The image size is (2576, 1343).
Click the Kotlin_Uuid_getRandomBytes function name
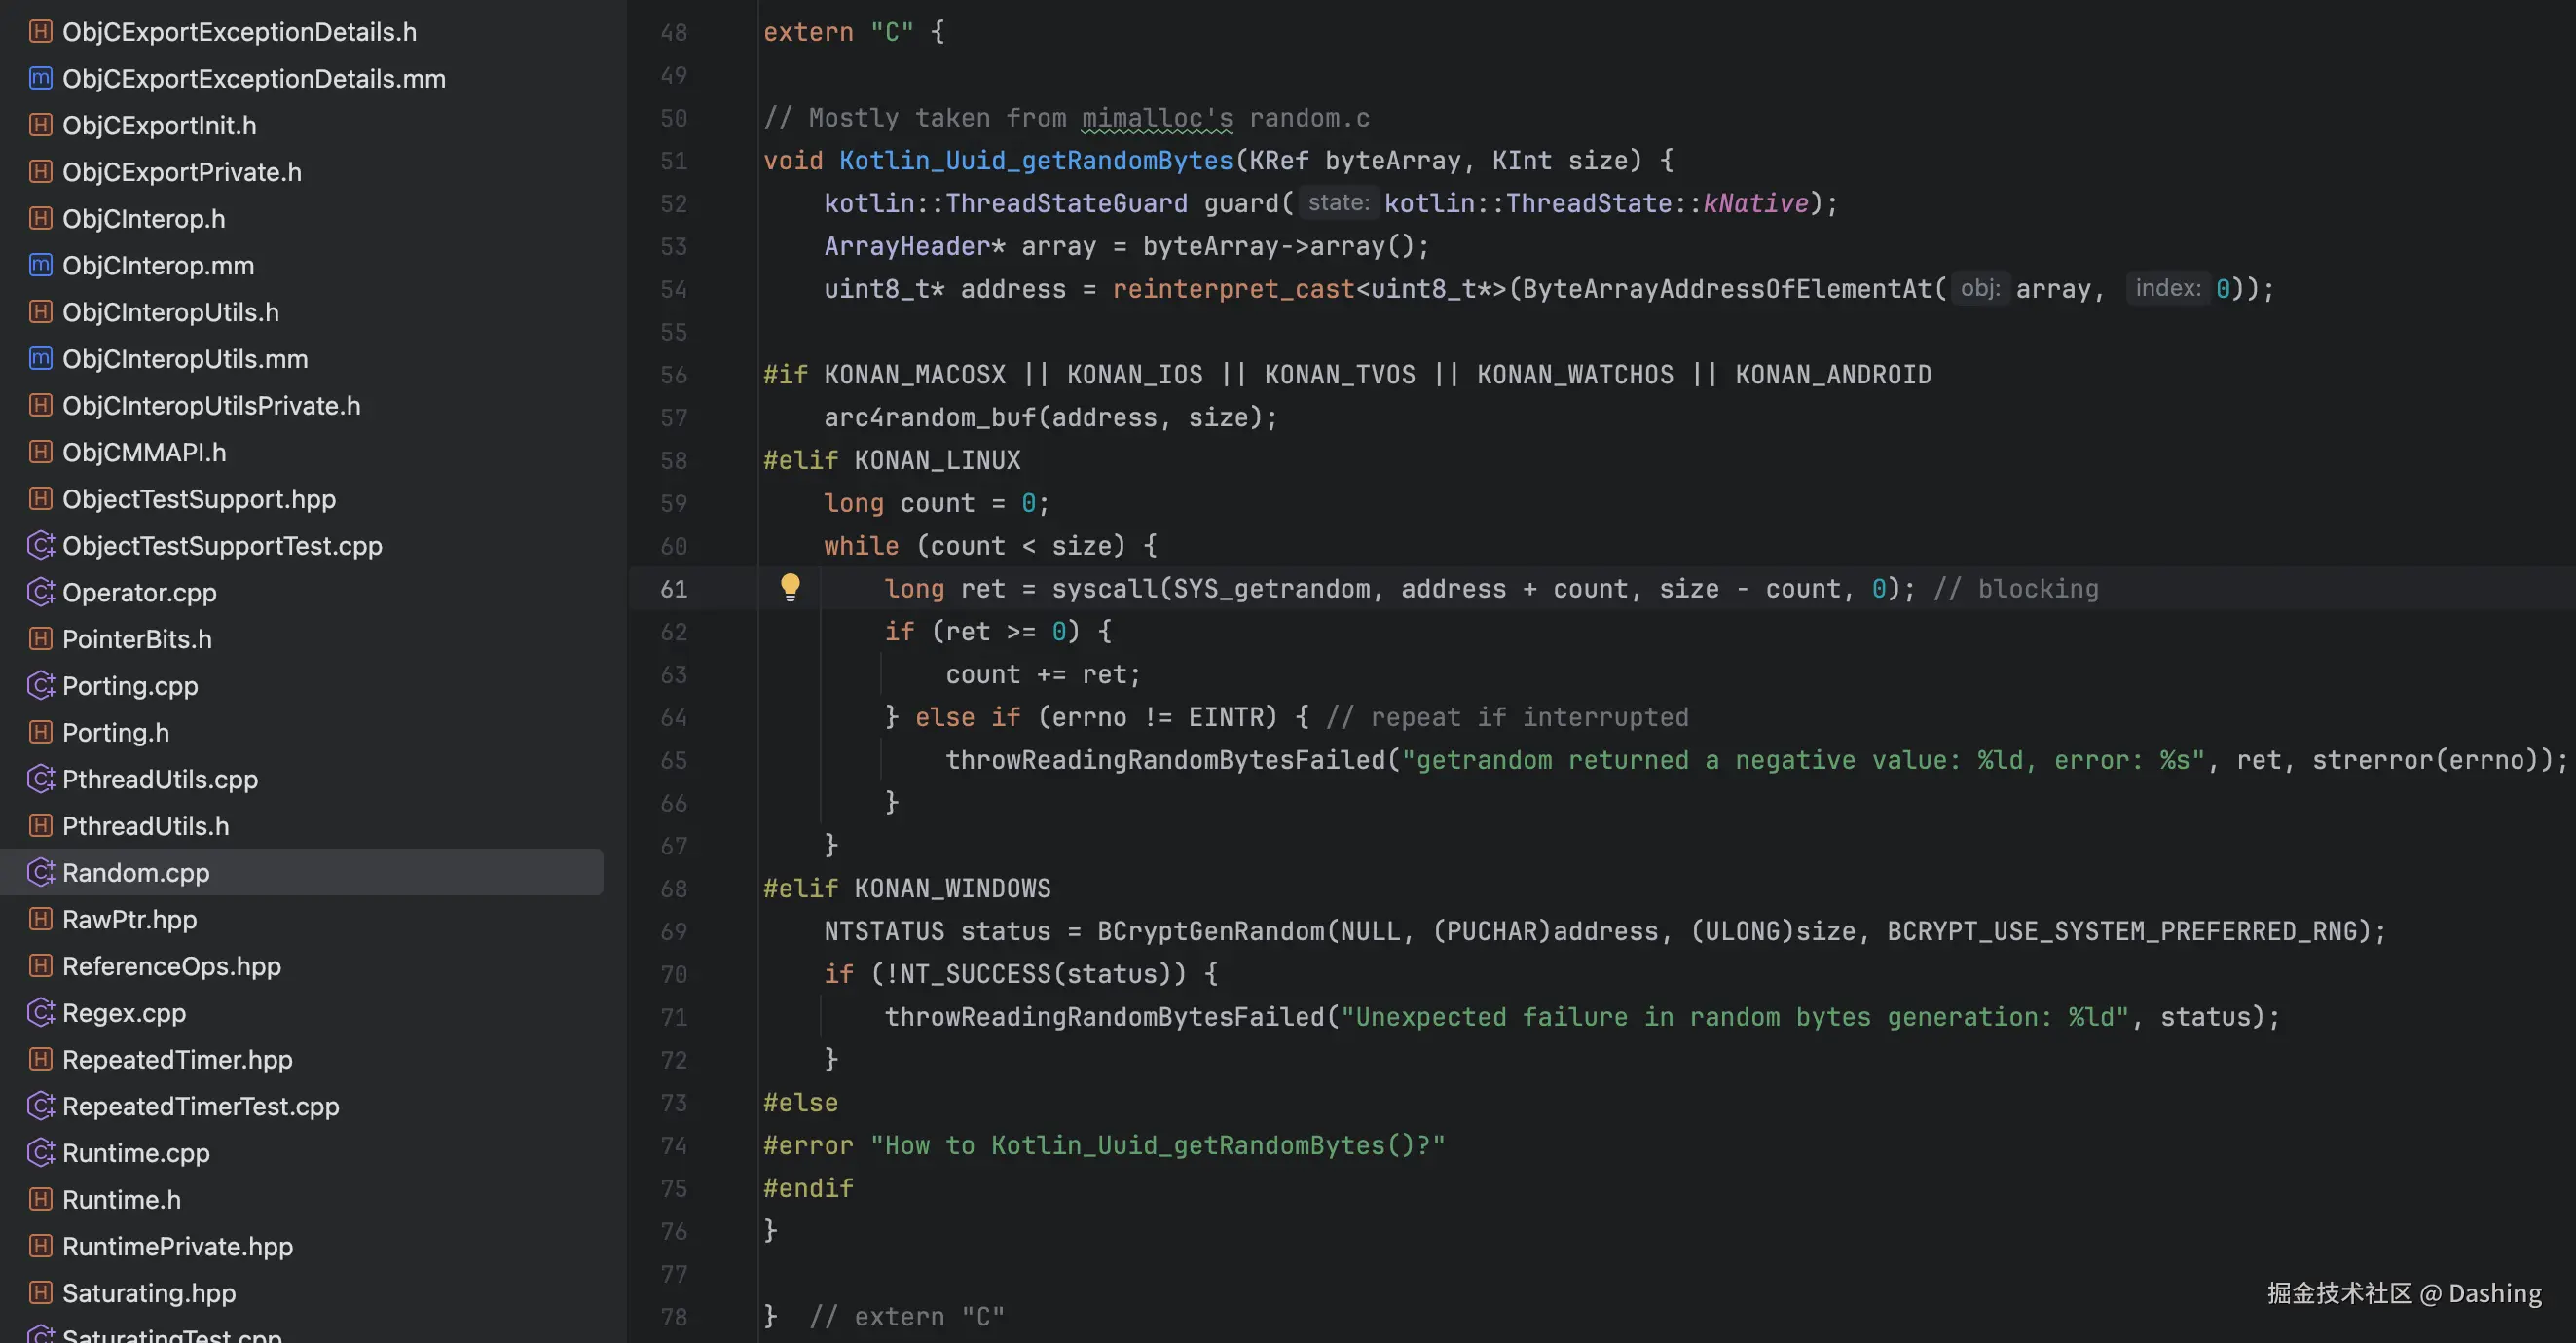(1035, 161)
